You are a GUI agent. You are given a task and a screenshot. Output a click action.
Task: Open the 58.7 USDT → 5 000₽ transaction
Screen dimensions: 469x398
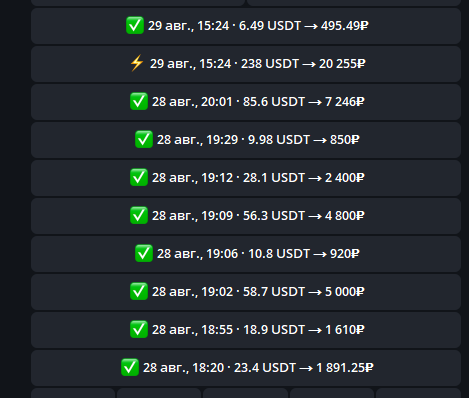coord(246,292)
